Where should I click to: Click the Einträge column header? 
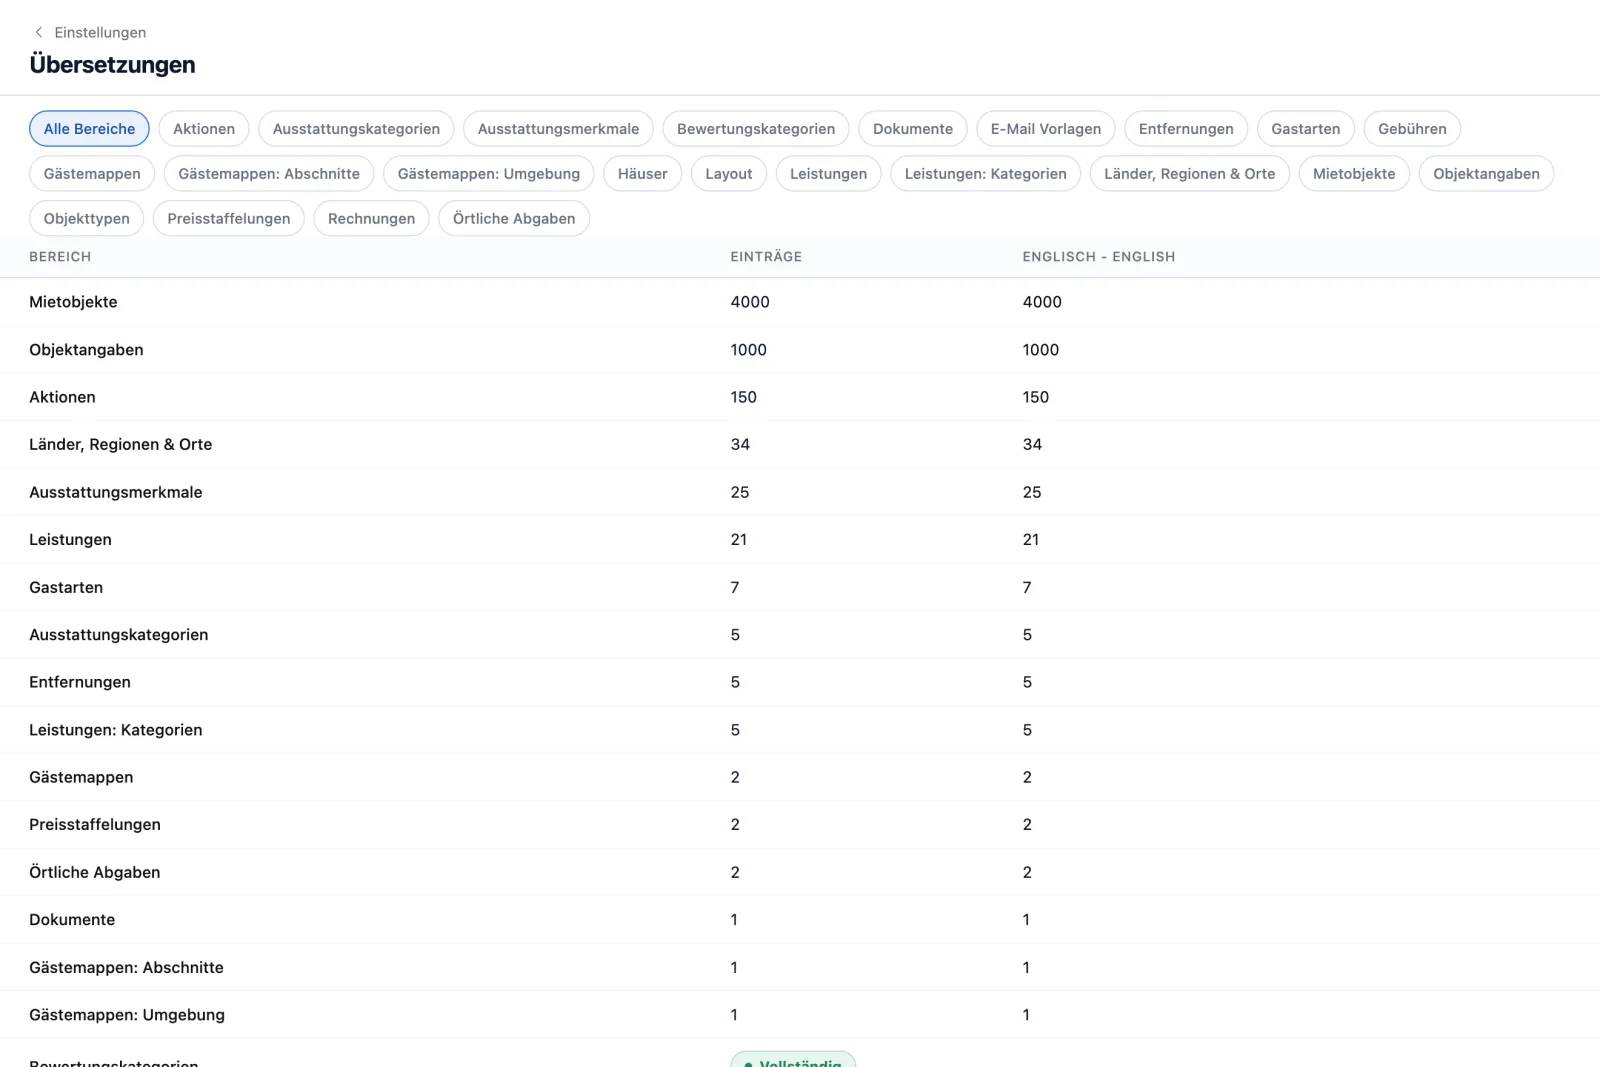[x=766, y=257]
